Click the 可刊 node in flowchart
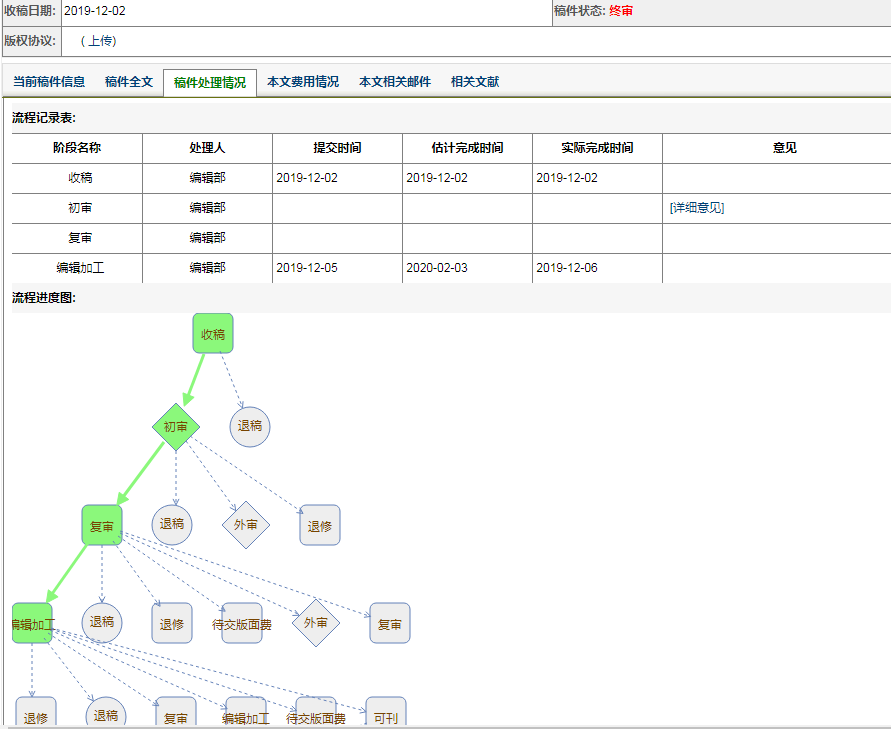This screenshot has height=729, width=891. [x=385, y=717]
